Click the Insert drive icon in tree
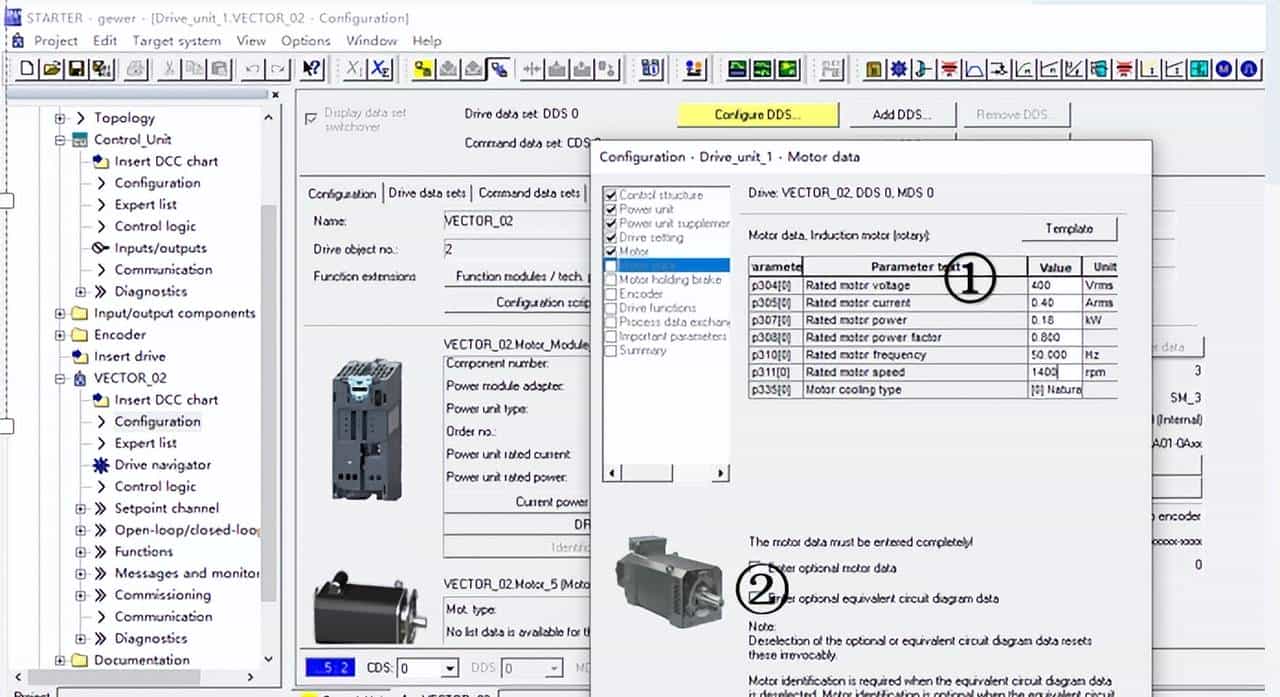1280x697 pixels. (80, 356)
